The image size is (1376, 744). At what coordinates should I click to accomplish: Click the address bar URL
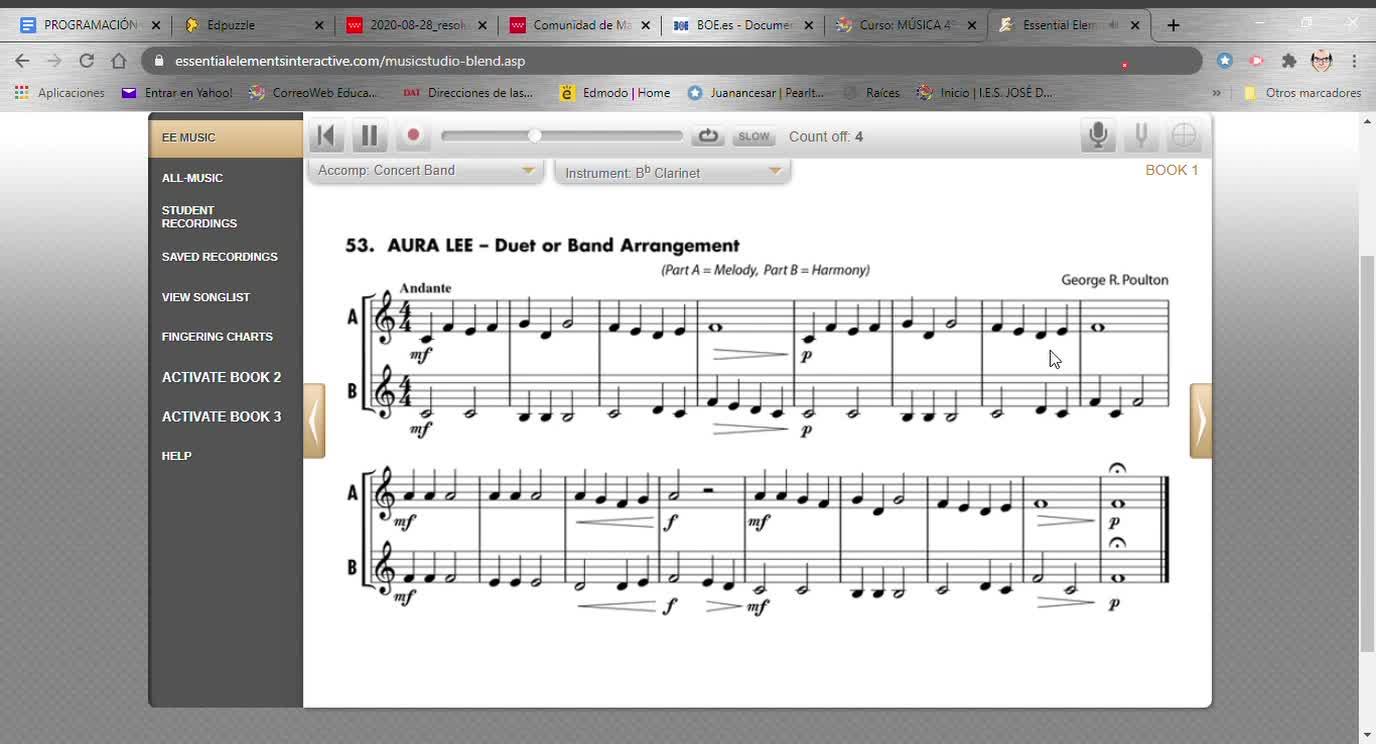click(350, 61)
